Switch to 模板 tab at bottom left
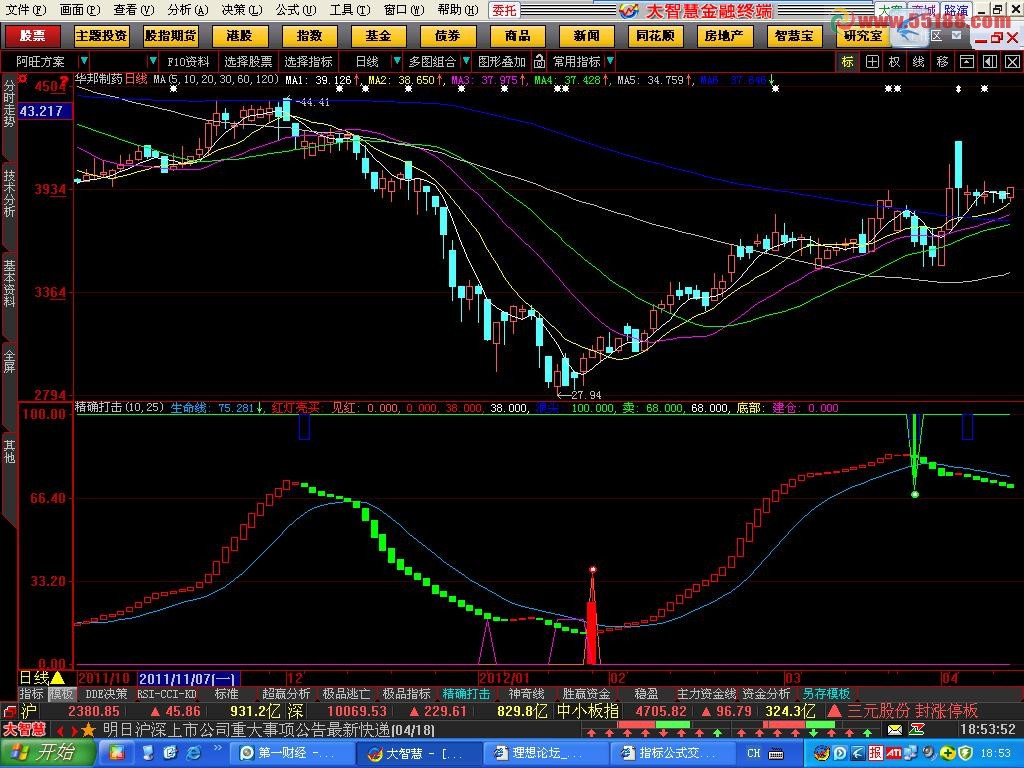Screen dimensions: 1024x768 point(61,694)
